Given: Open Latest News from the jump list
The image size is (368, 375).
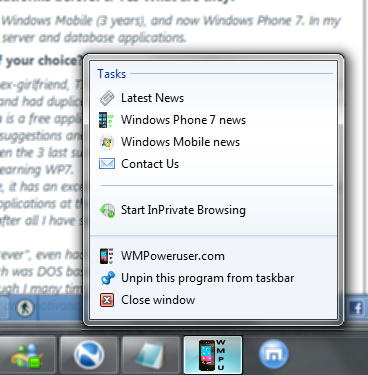Looking at the screenshot, I should pos(213,98).
